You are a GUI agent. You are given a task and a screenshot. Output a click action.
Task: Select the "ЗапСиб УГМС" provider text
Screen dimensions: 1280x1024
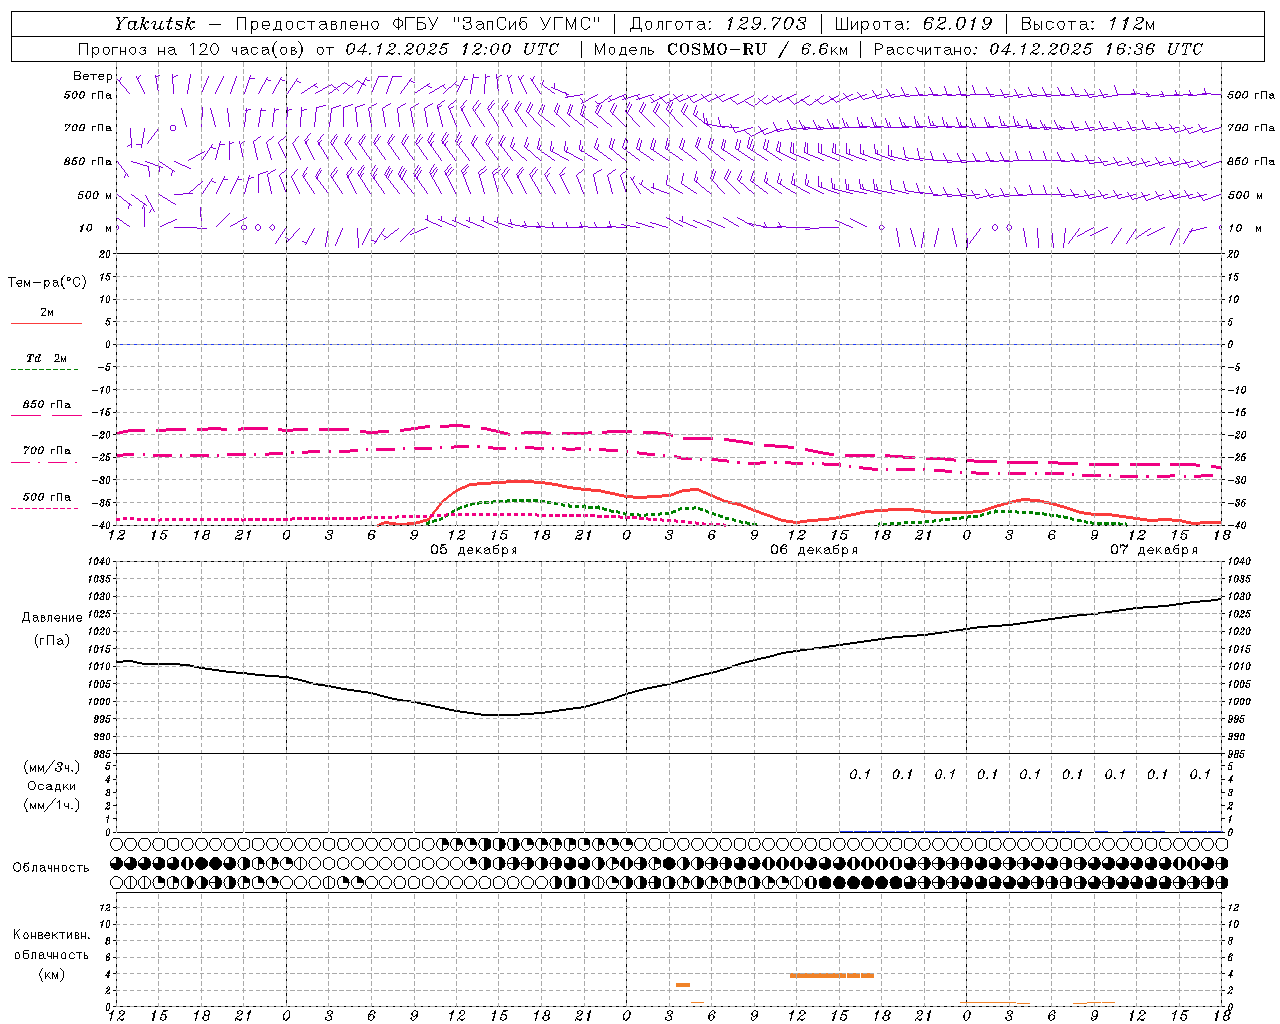click(x=527, y=24)
